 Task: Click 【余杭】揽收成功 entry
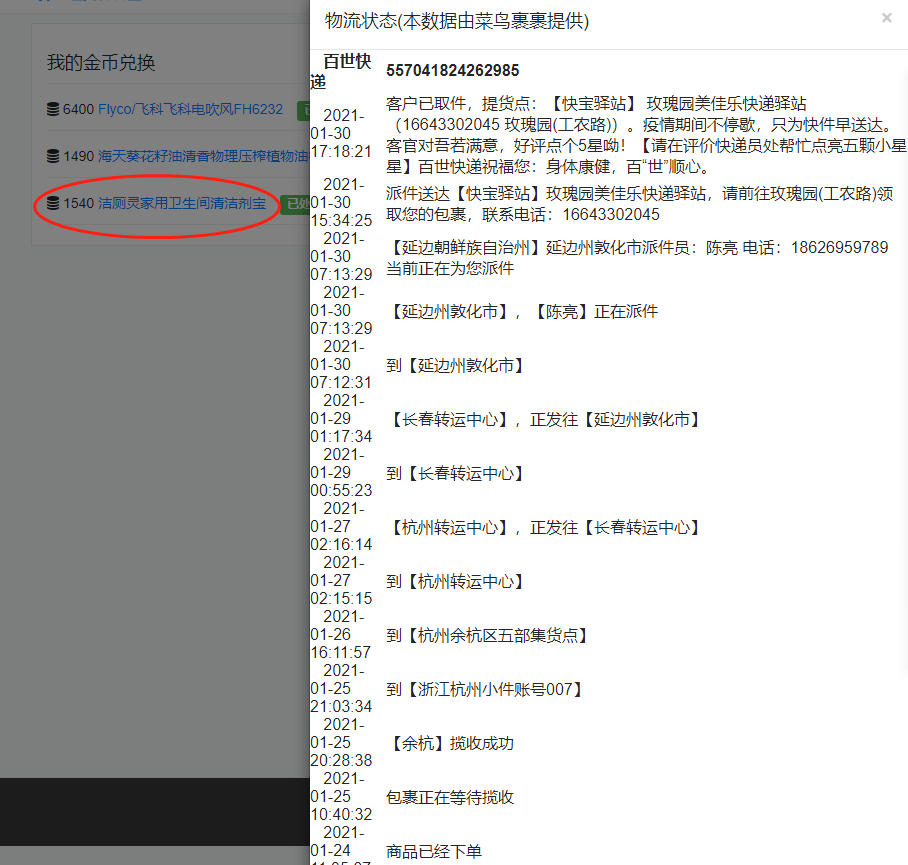coord(450,743)
